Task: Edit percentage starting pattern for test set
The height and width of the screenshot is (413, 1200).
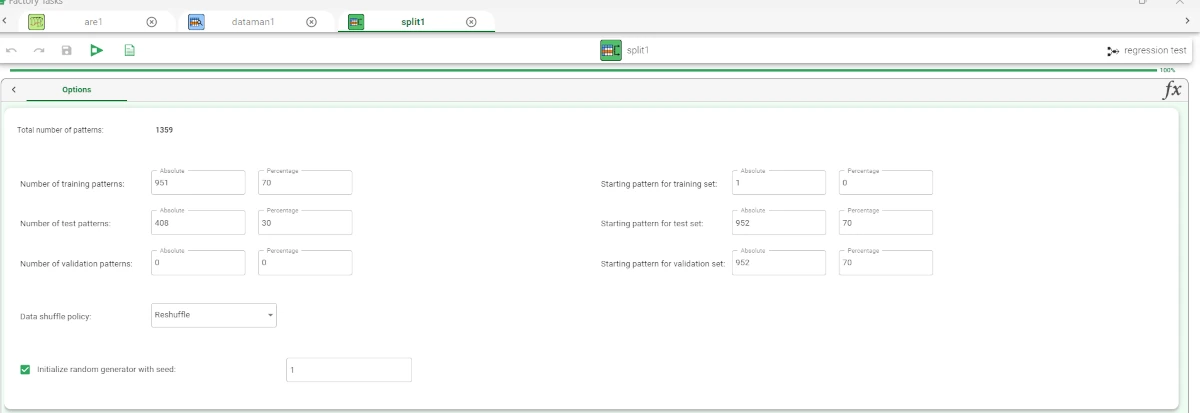Action: [x=885, y=222]
